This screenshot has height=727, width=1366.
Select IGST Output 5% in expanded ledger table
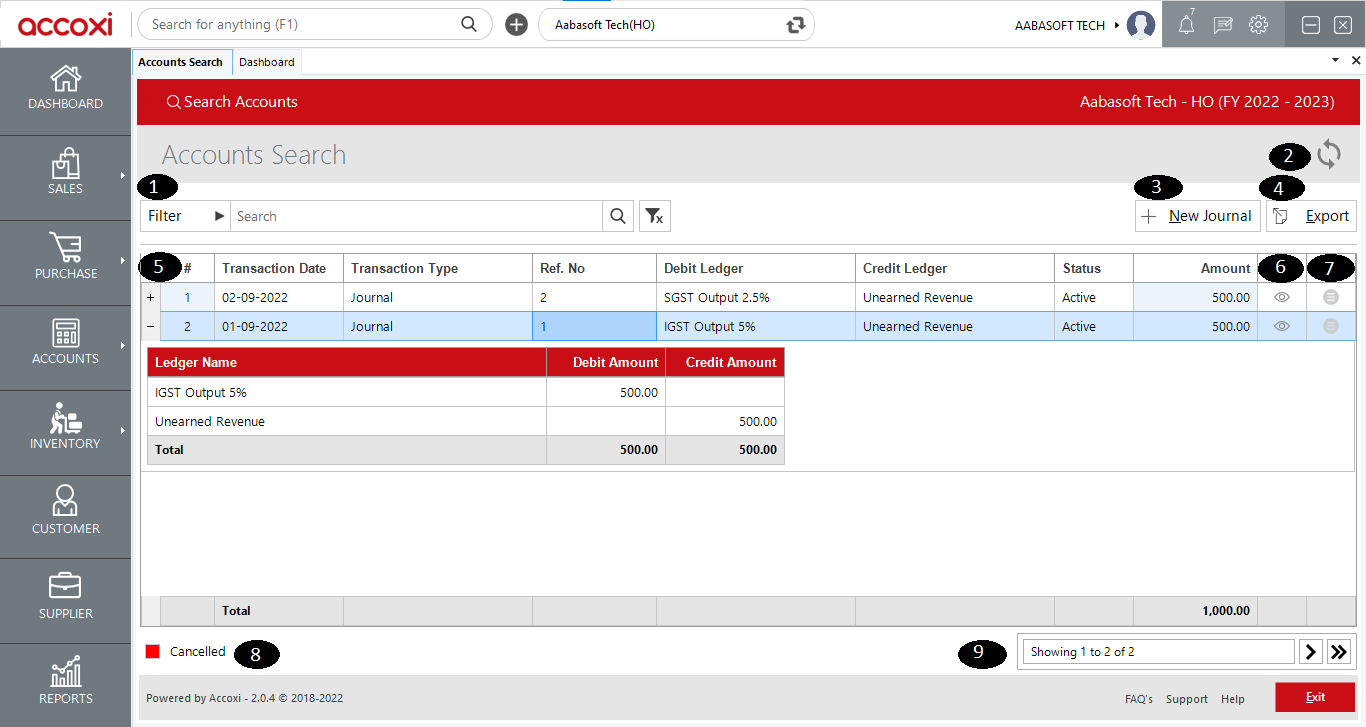[x=347, y=392]
